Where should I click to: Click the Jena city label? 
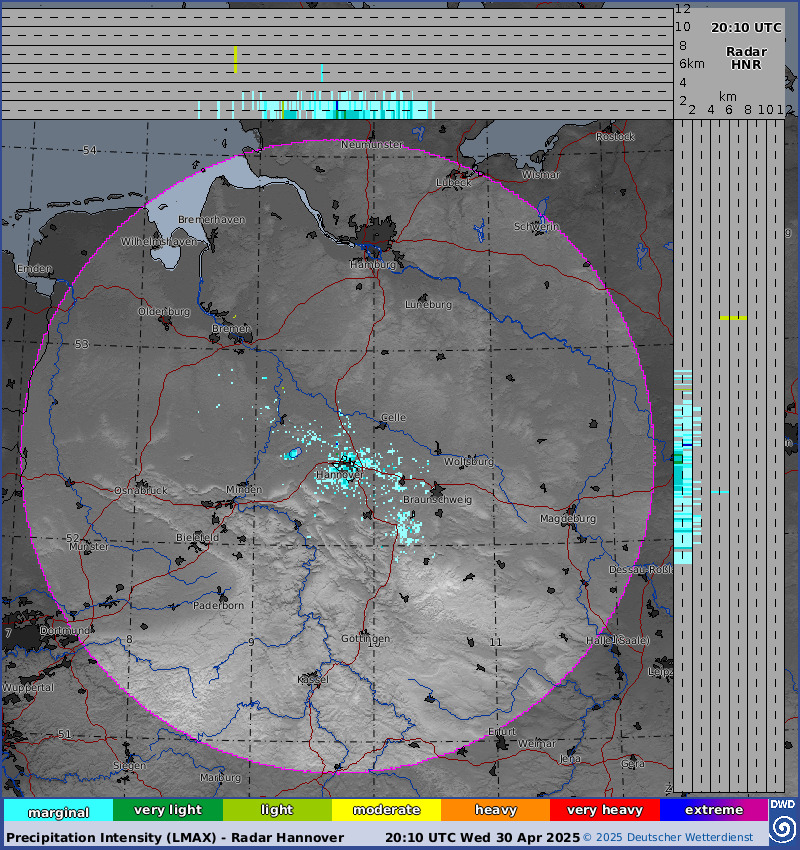(x=570, y=758)
